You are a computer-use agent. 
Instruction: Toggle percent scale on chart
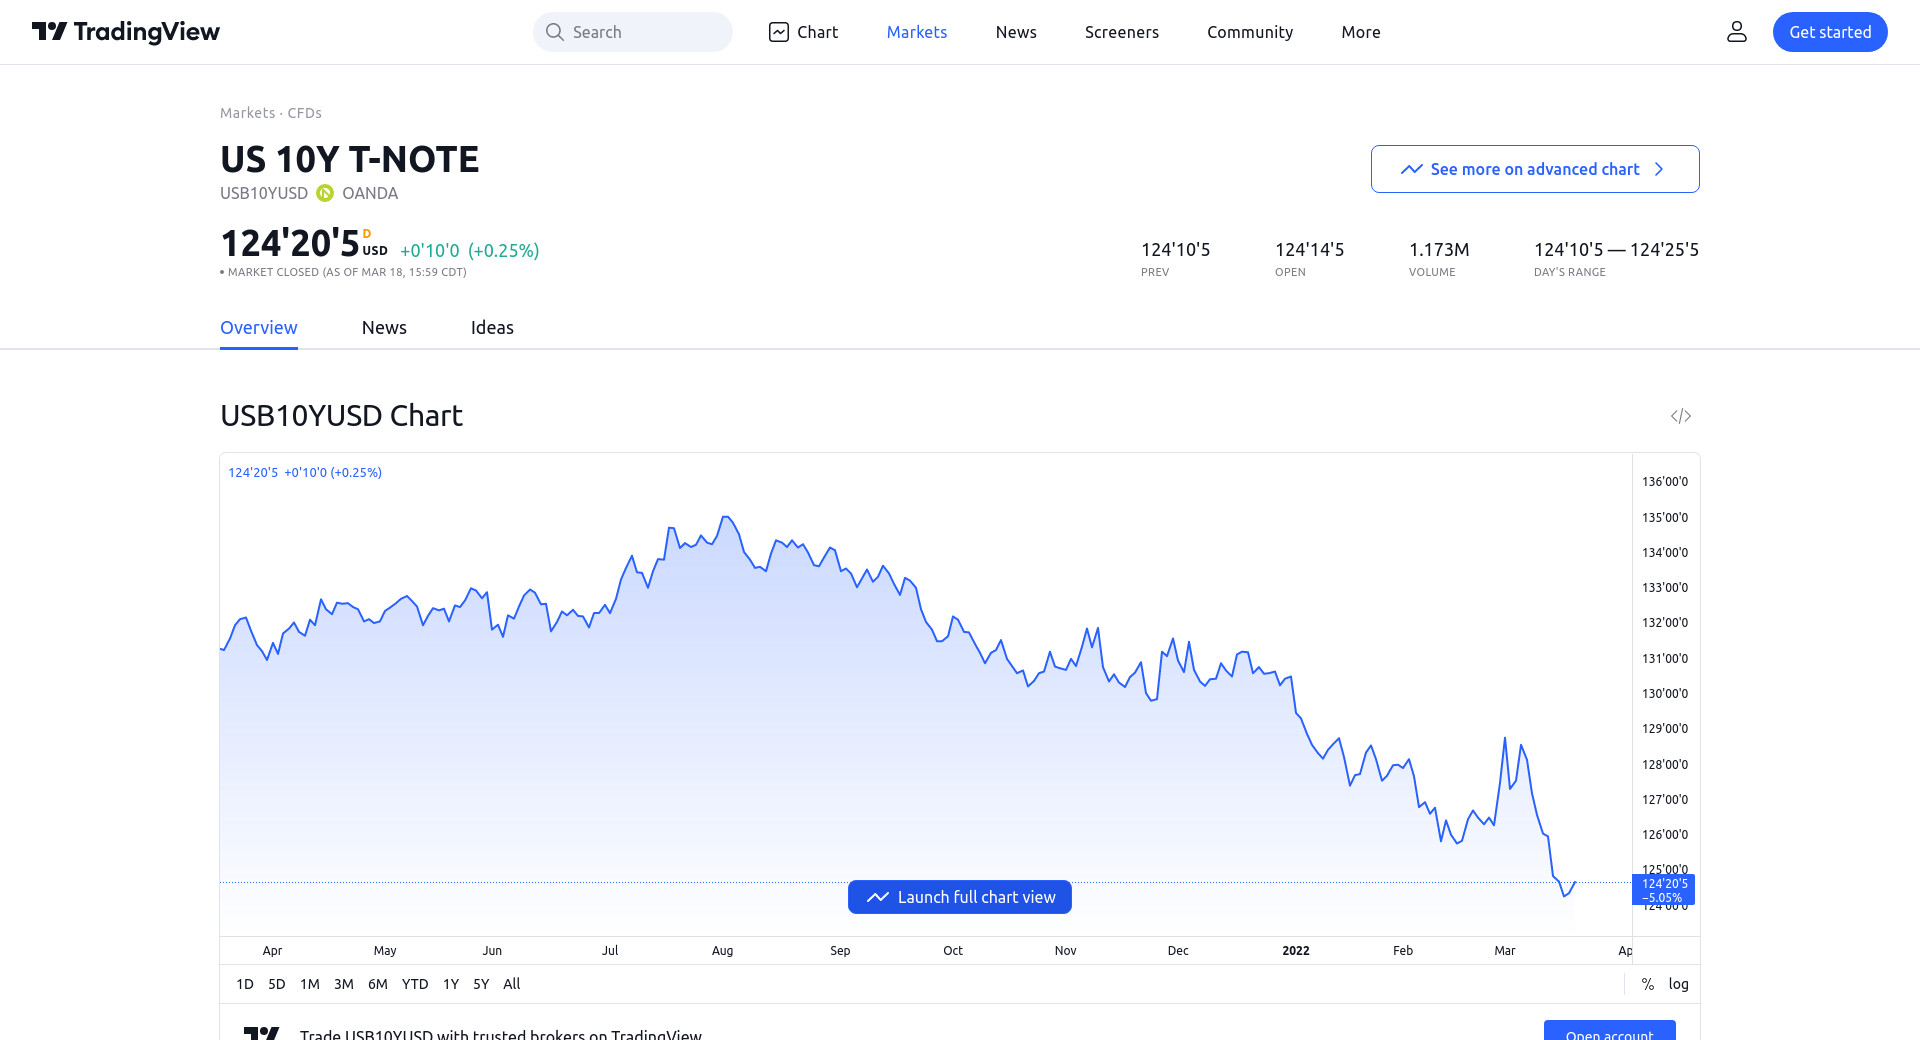[x=1648, y=984]
